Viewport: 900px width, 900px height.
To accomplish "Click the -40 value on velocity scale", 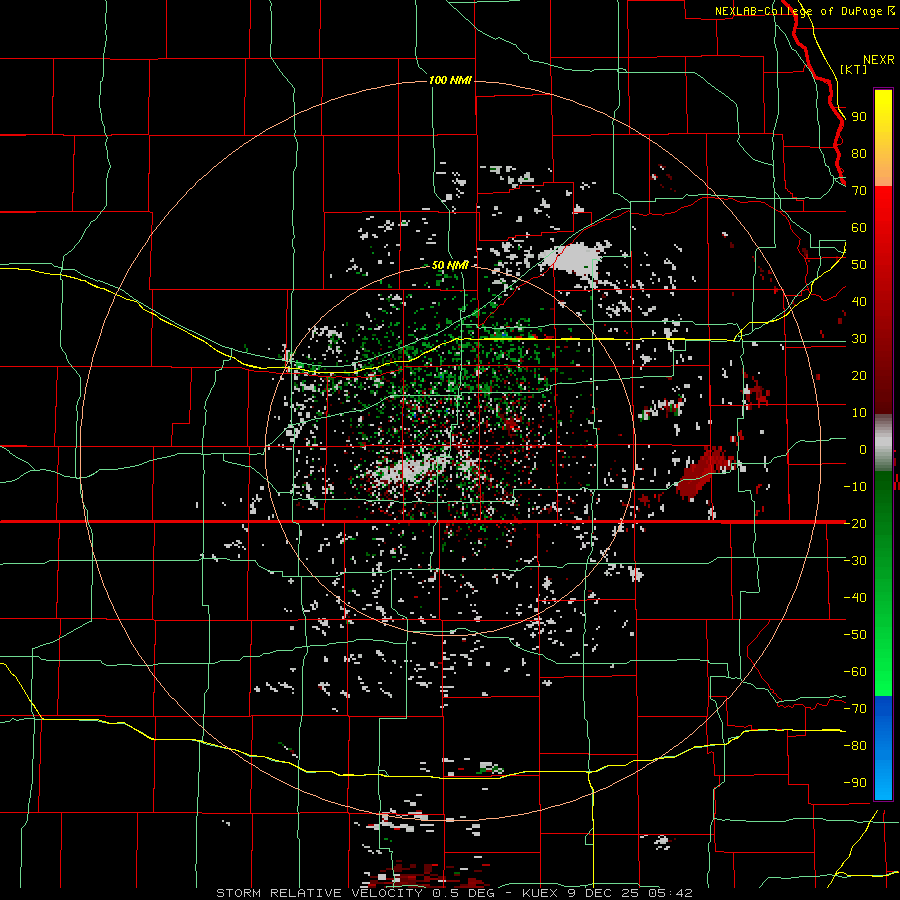I will pos(855,598).
